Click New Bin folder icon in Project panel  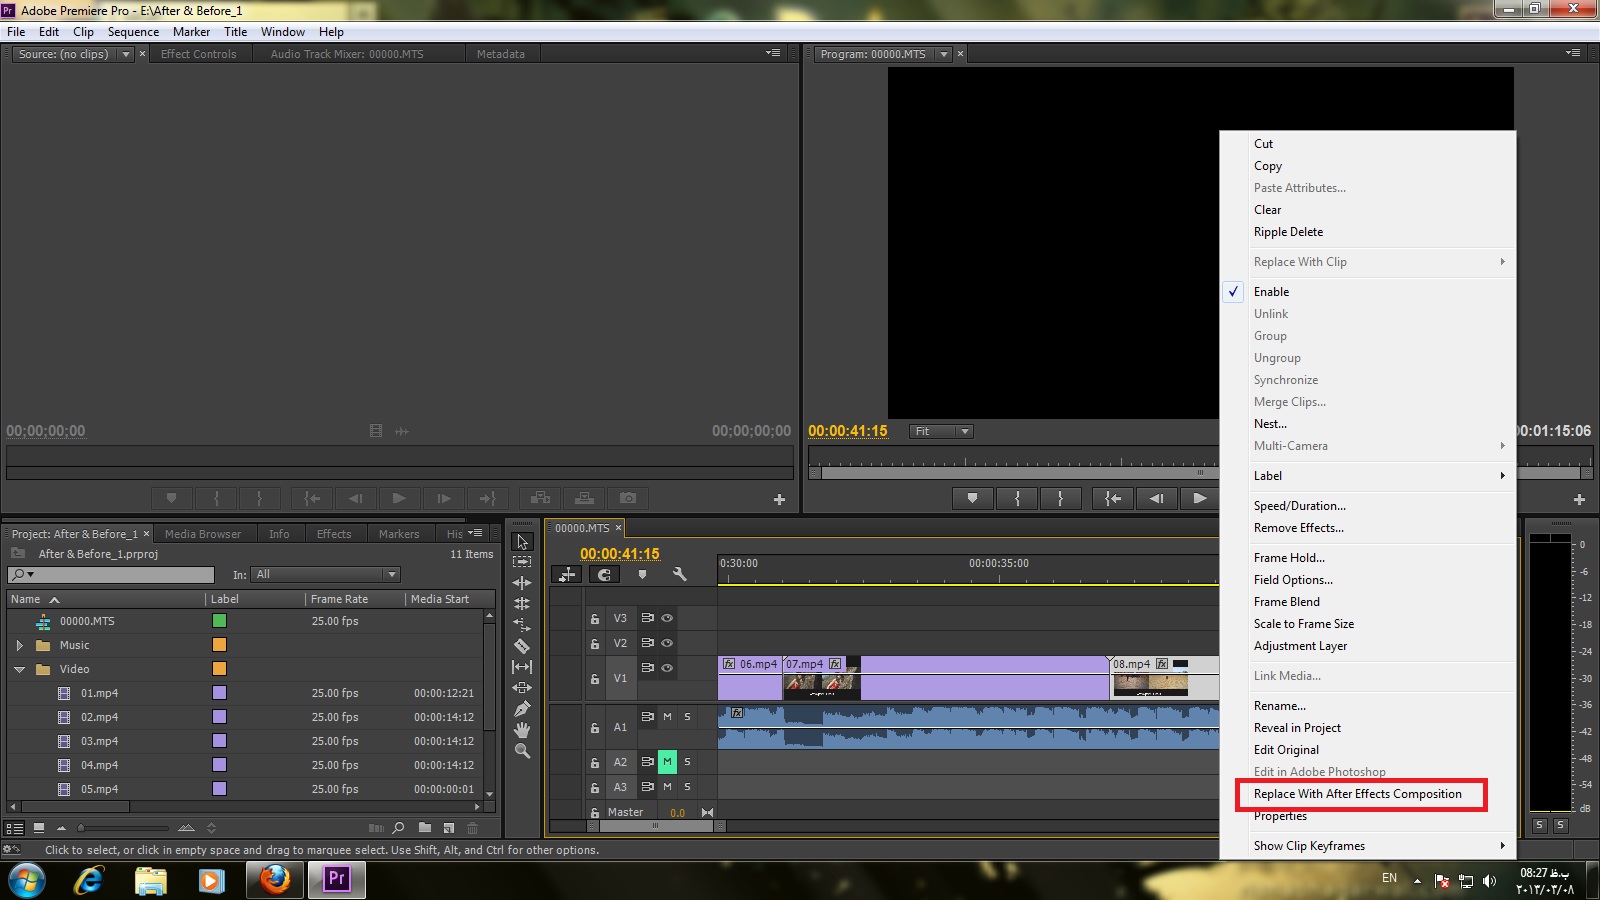[425, 828]
